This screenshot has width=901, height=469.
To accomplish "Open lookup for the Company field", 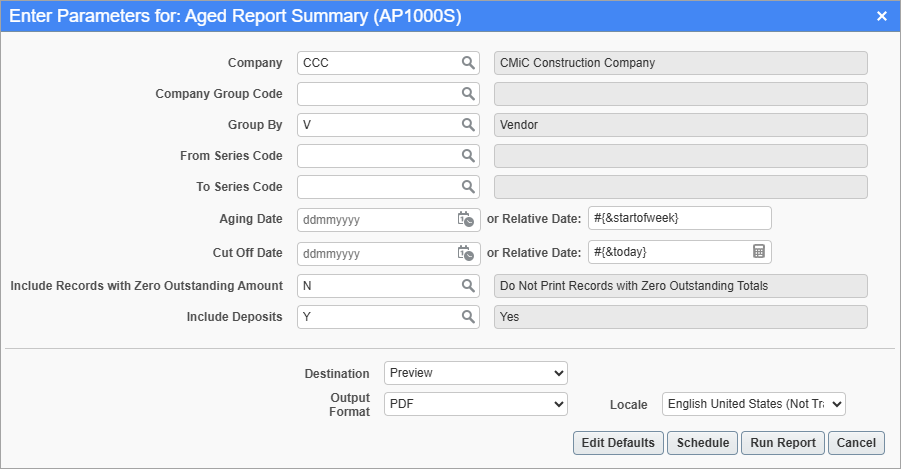I will pos(468,63).
